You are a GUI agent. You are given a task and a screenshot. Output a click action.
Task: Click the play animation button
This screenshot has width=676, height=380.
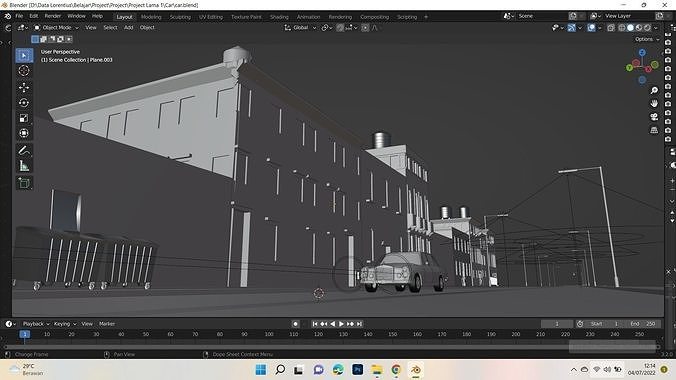click(341, 324)
